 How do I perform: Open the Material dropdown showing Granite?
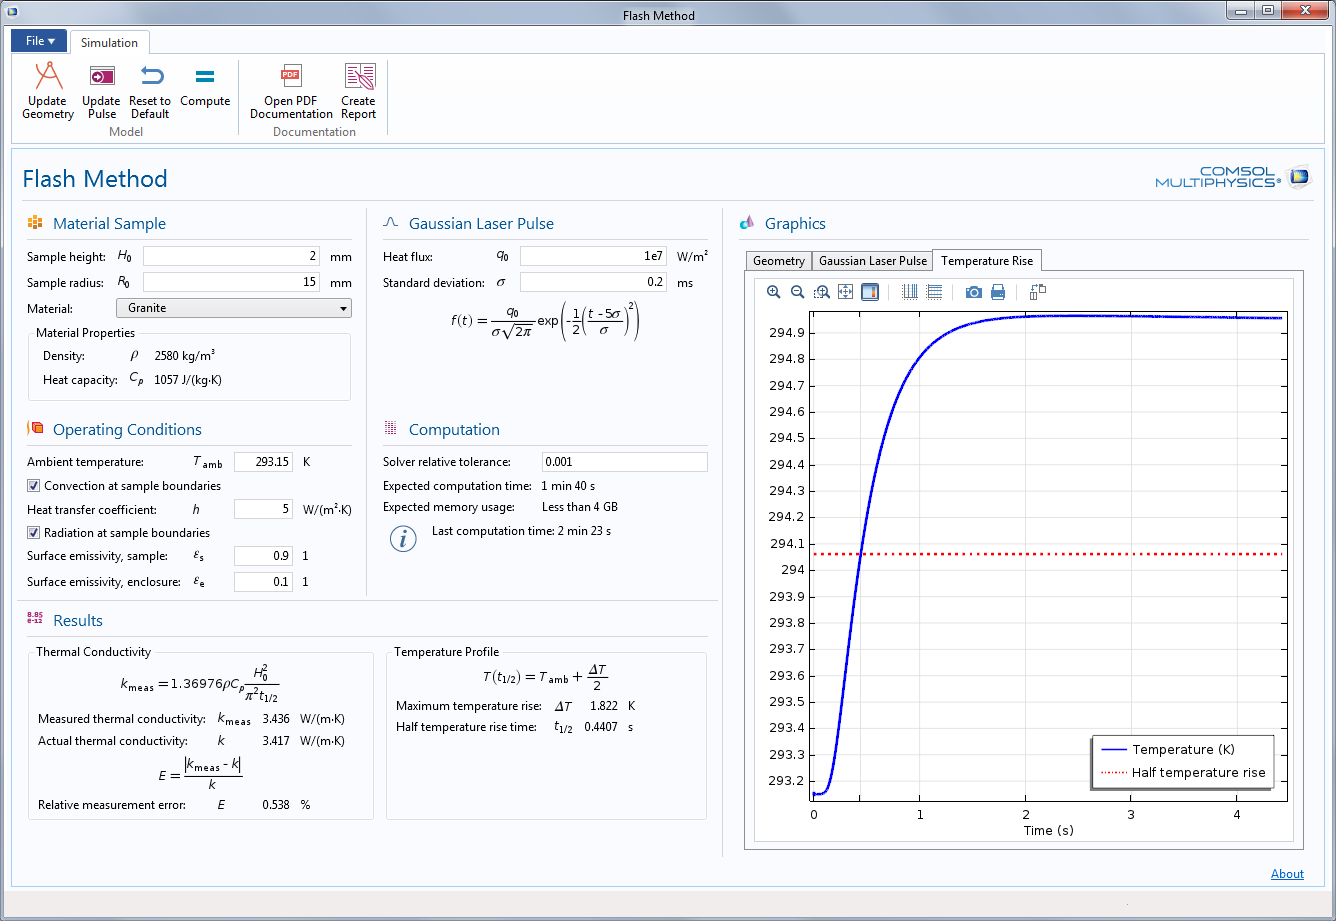pyautogui.click(x=234, y=308)
